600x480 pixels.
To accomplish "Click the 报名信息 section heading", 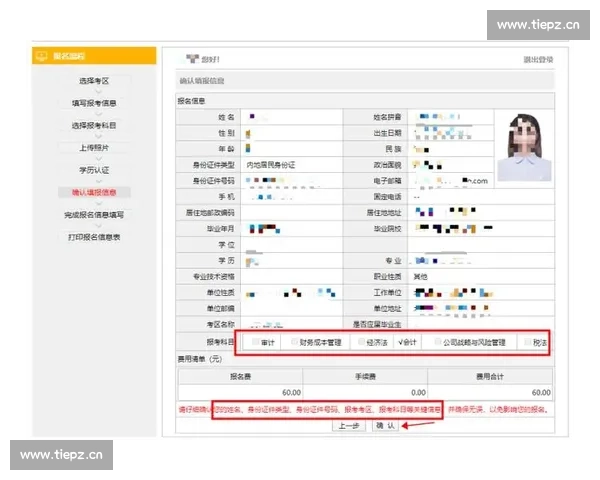I will pos(191,101).
